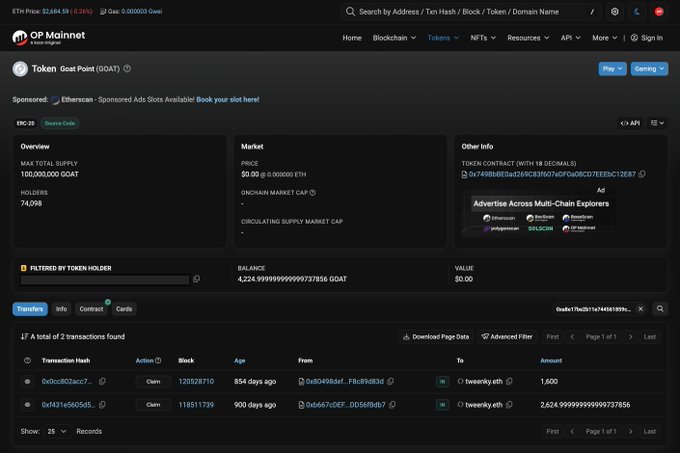Copy tweenky.eth address in 1,600 row
The width and height of the screenshot is (680, 453).
[x=509, y=381]
